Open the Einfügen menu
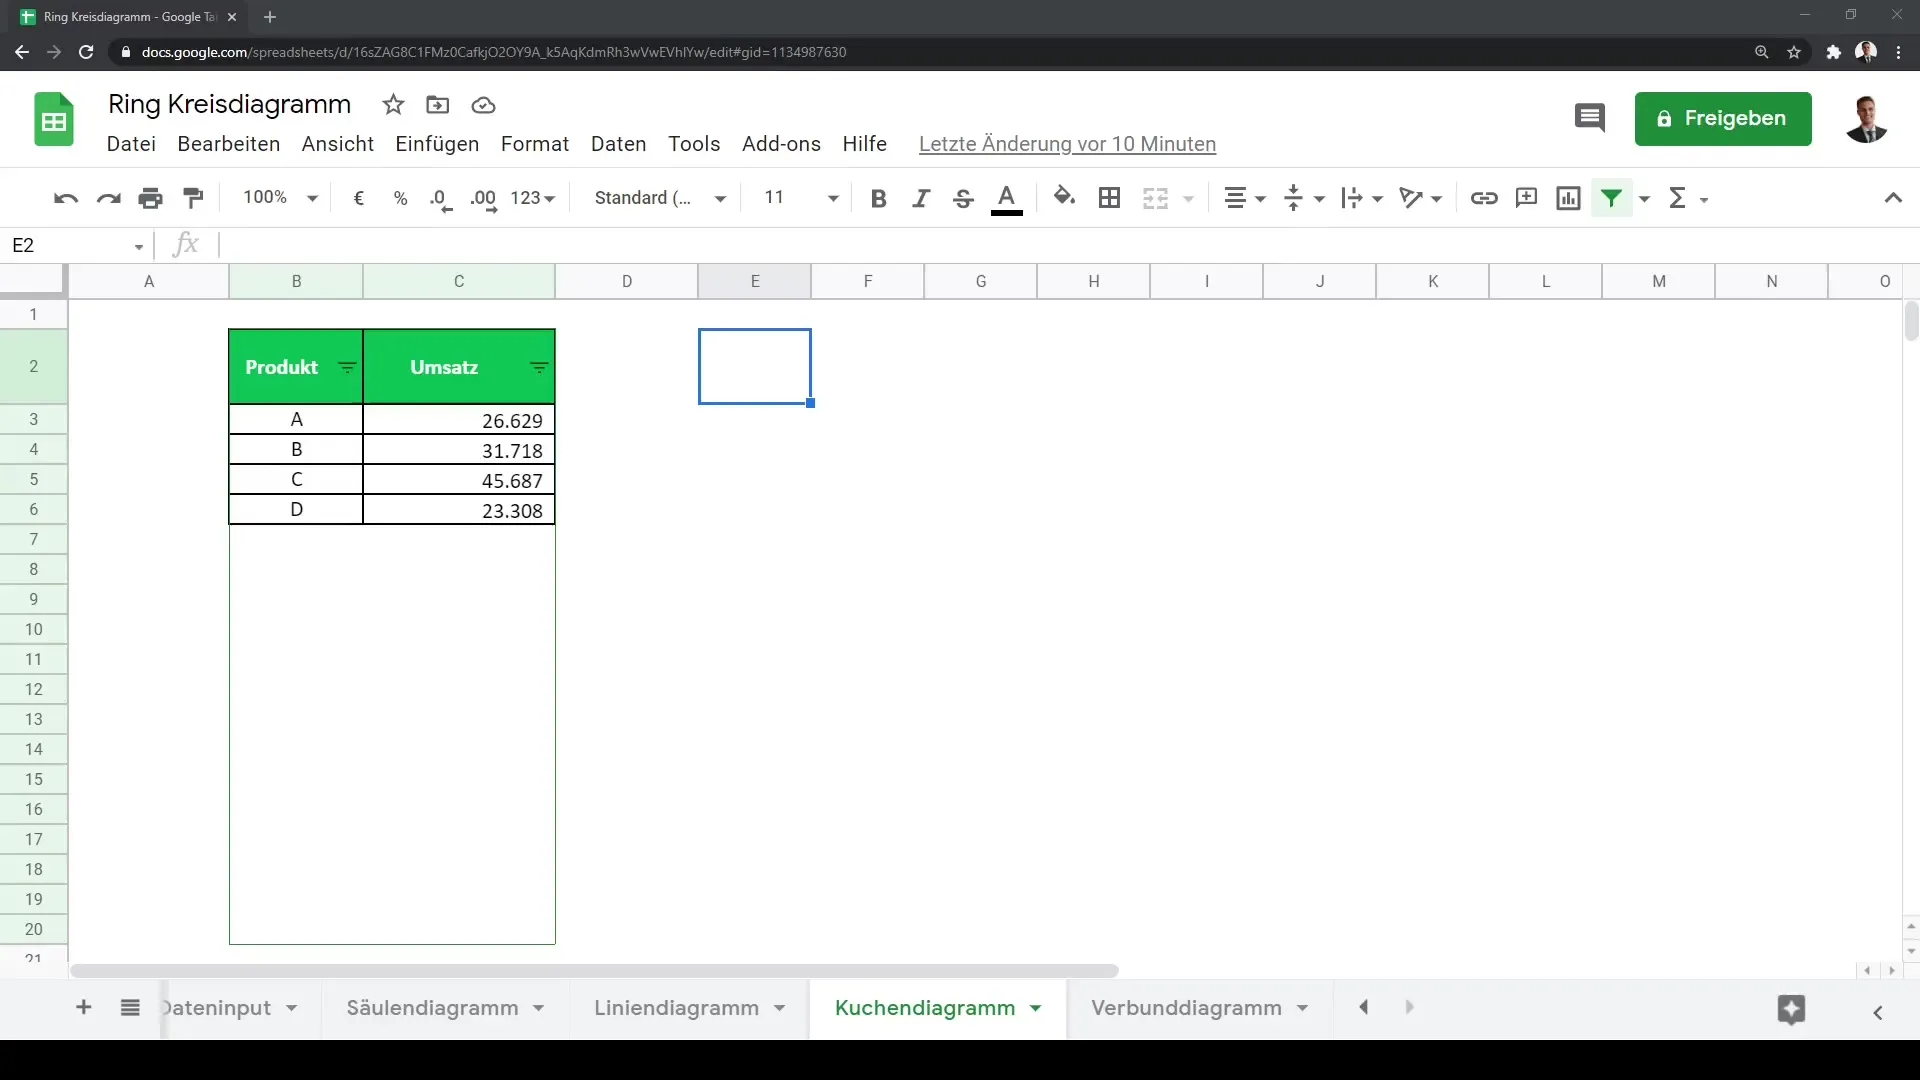 click(437, 144)
